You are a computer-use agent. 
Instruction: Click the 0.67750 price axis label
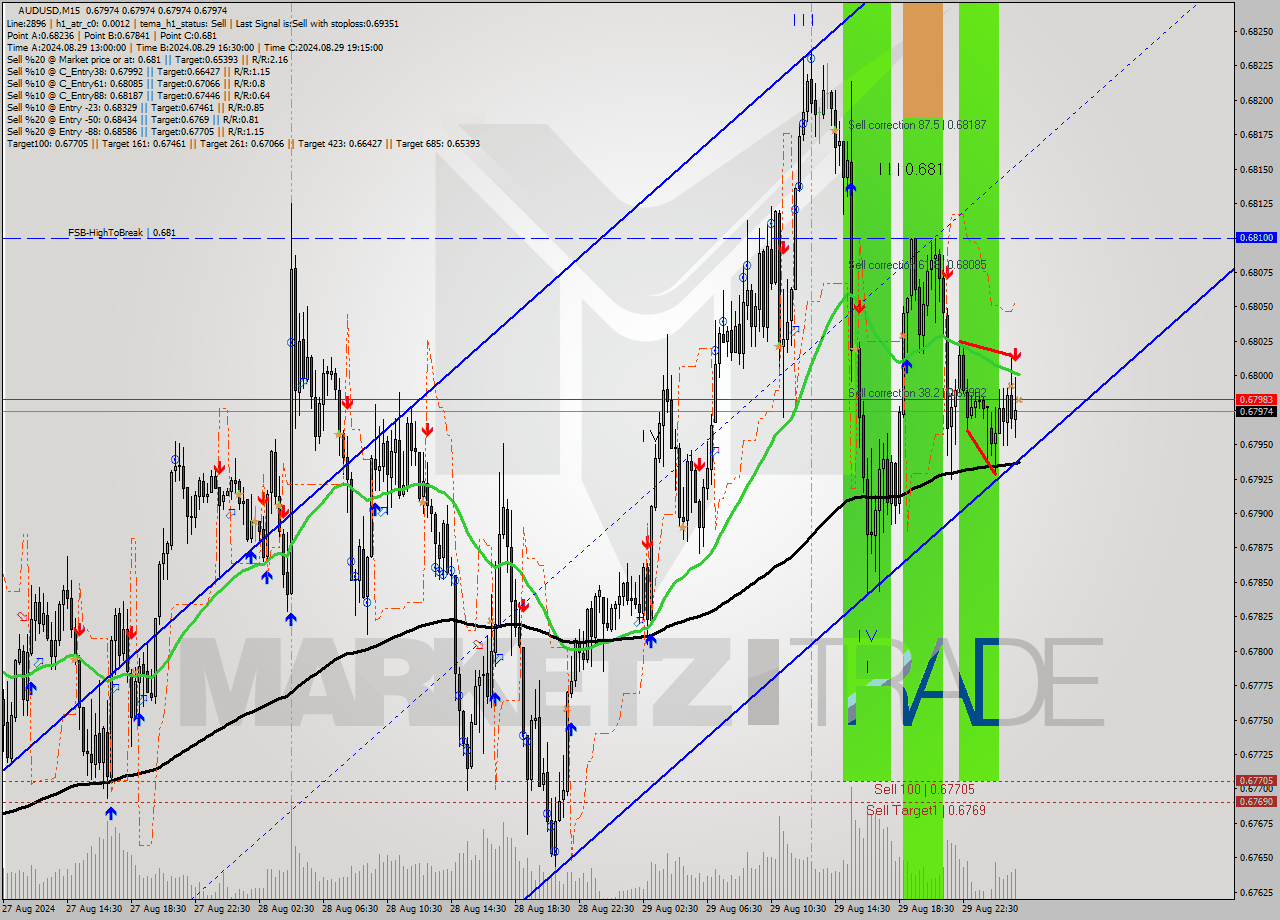(x=1256, y=720)
